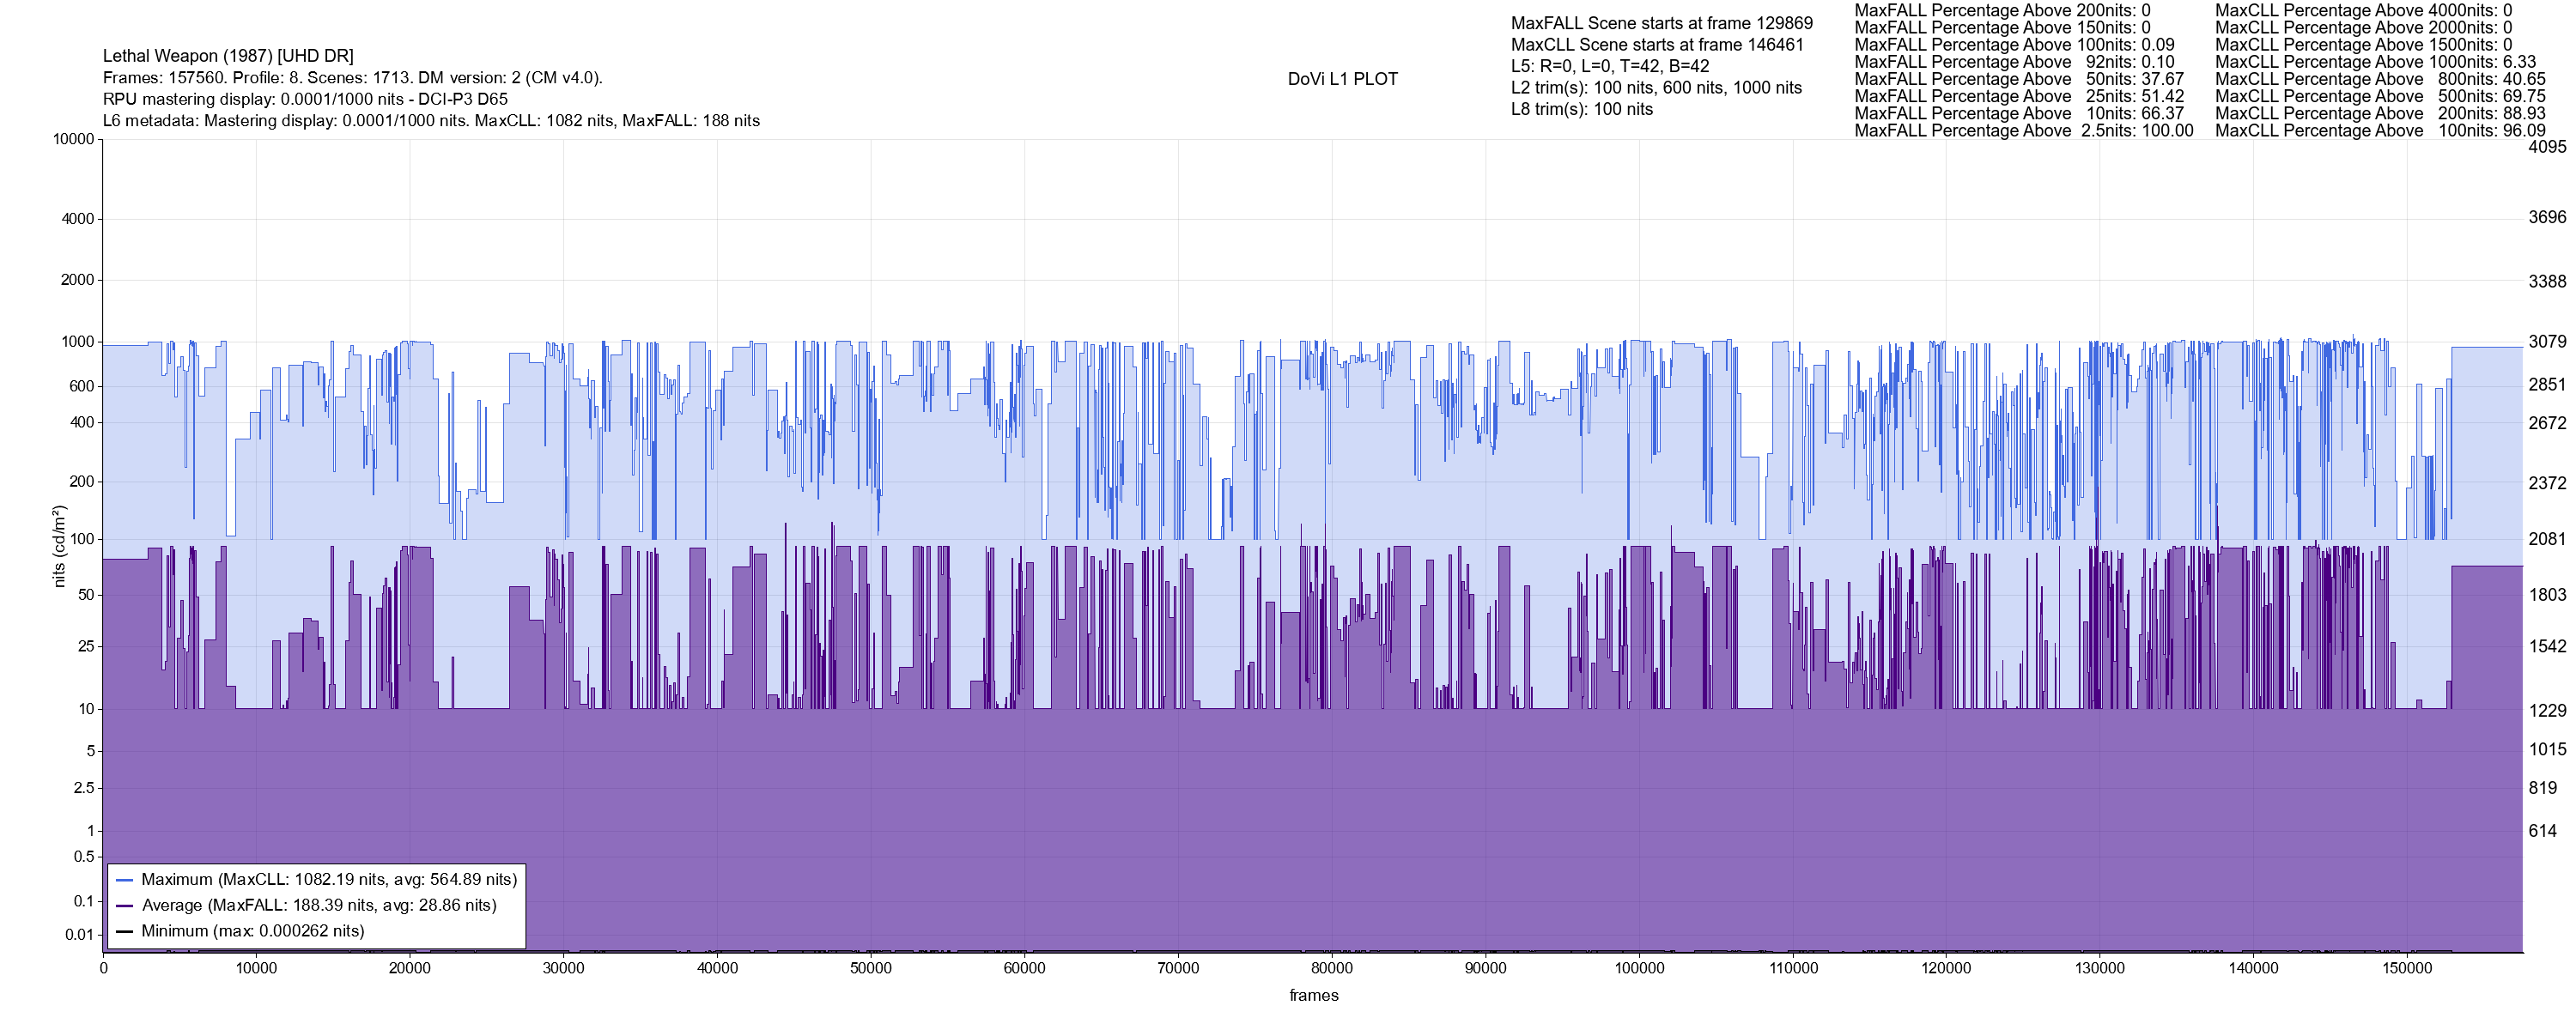Click the 10000 nits y-axis tick label
The image size is (2576, 1030).
73,139
